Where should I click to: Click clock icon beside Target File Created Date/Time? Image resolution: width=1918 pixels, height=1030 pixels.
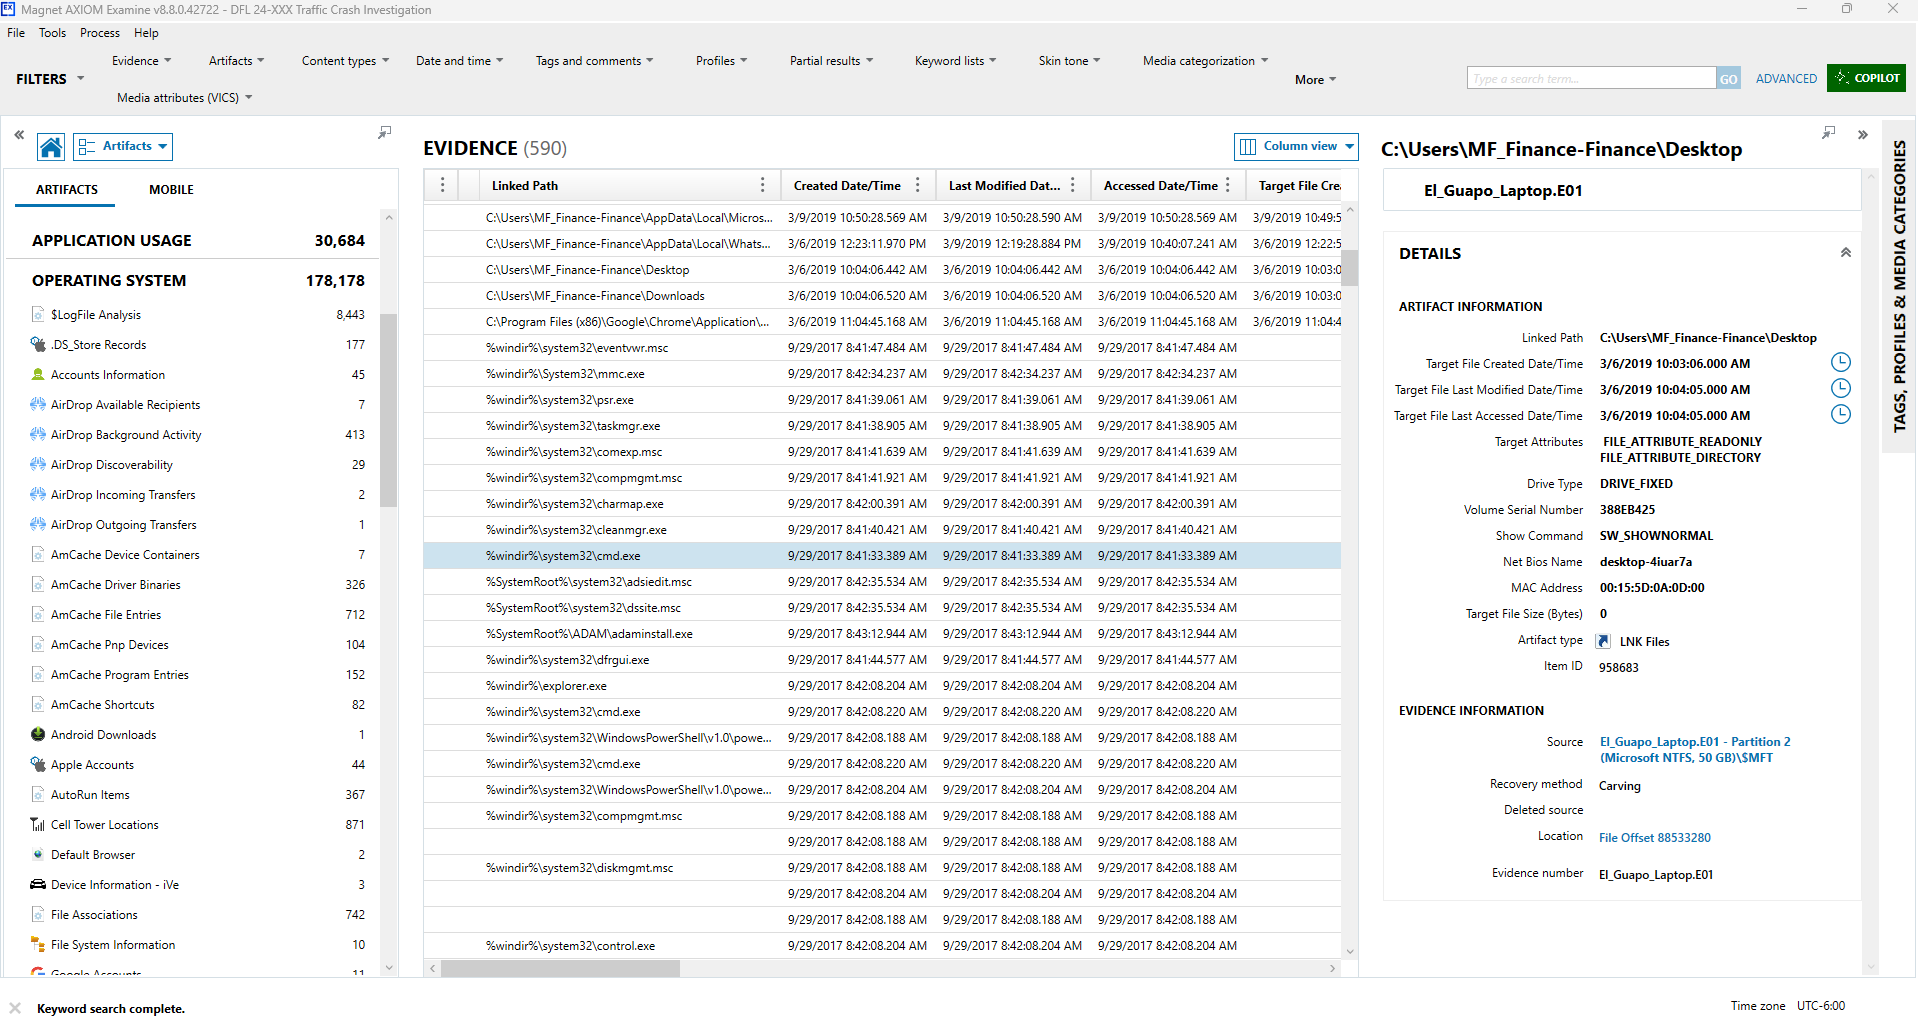[1840, 363]
